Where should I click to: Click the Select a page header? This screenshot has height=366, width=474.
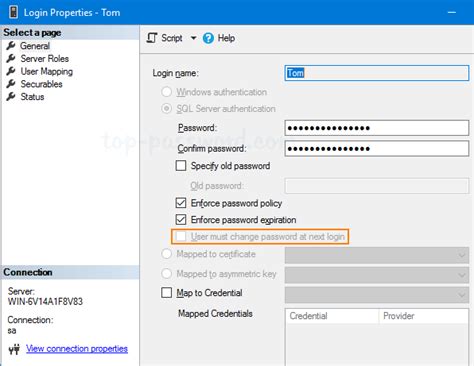[32, 33]
